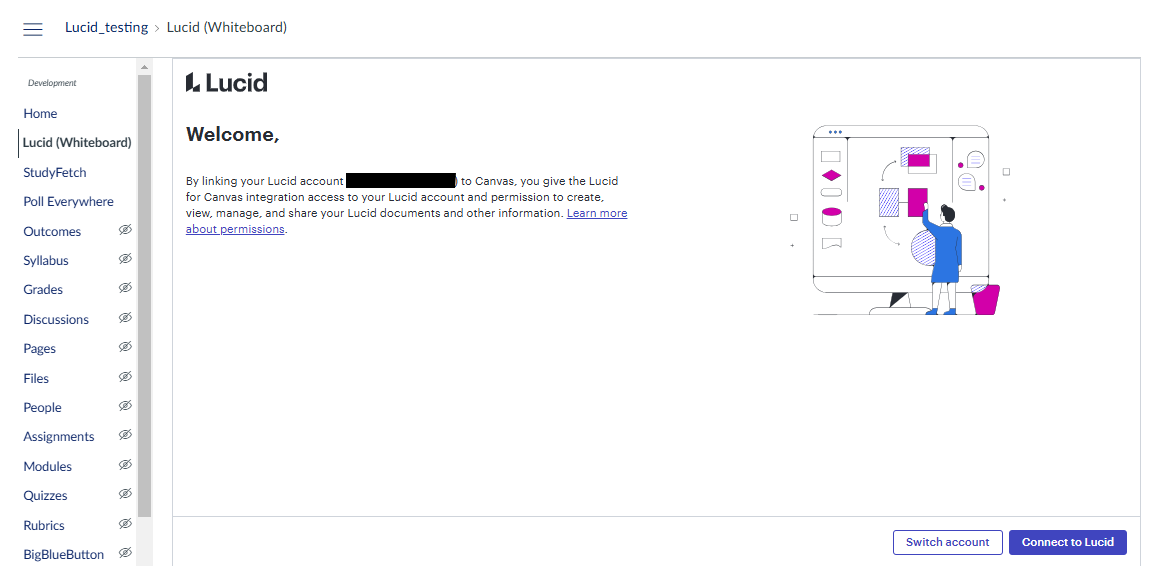Open Rubrics in course navigation
The height and width of the screenshot is (566, 1158).
coord(44,525)
